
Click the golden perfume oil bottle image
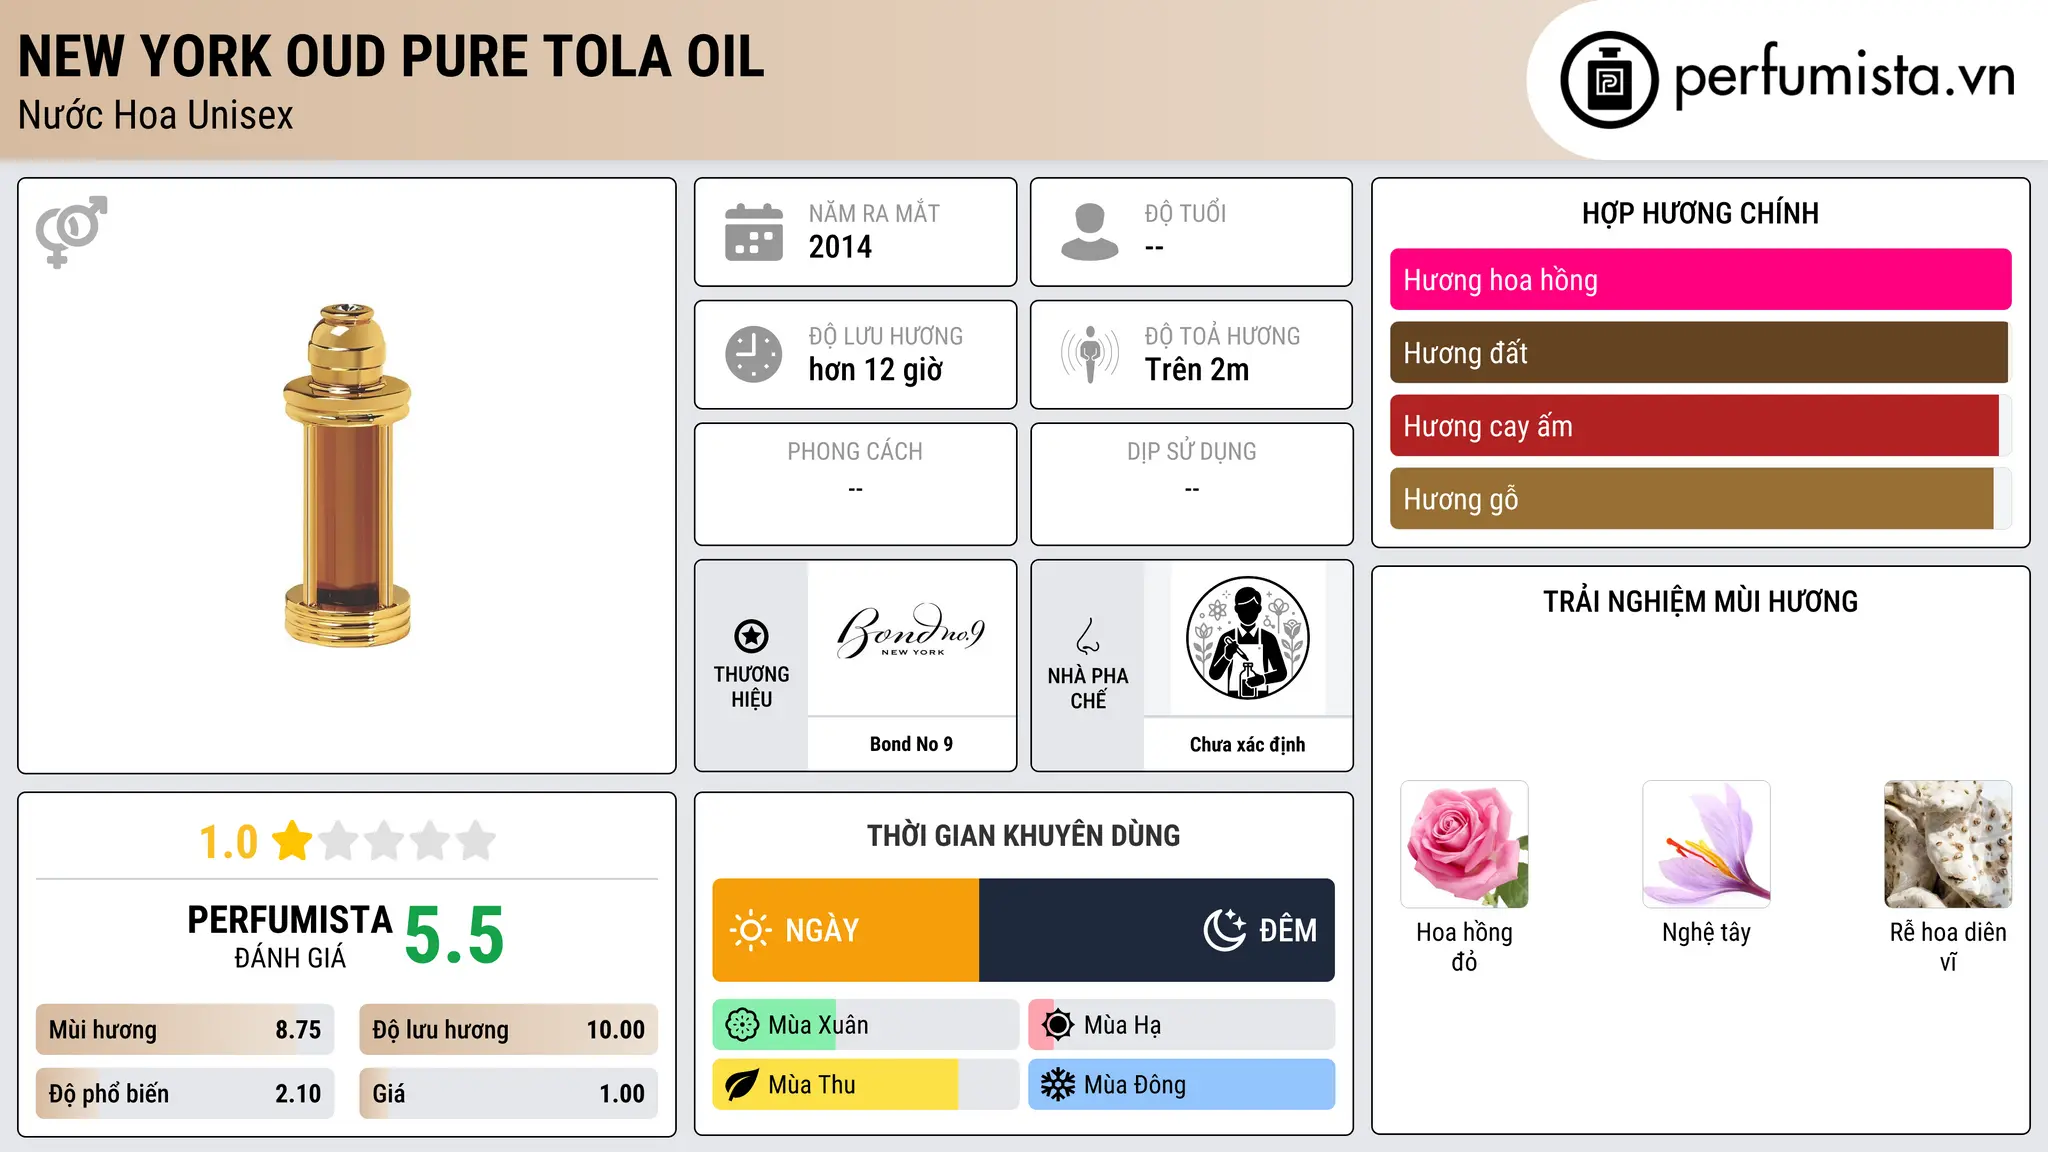click(x=347, y=475)
